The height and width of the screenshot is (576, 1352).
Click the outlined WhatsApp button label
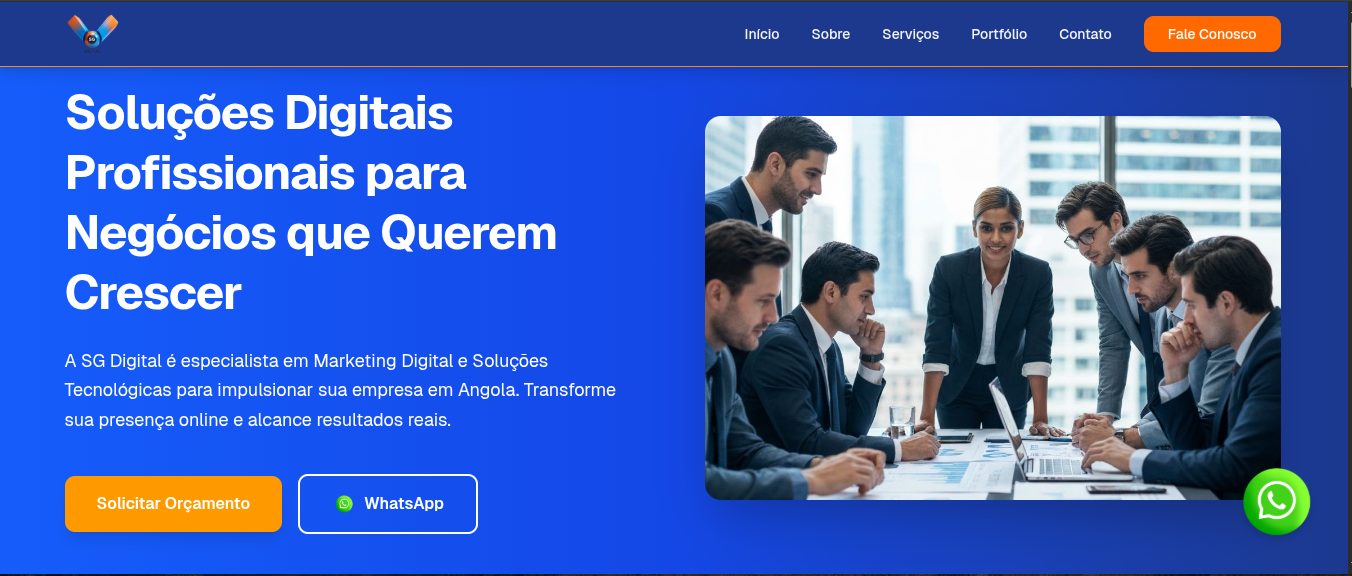404,503
